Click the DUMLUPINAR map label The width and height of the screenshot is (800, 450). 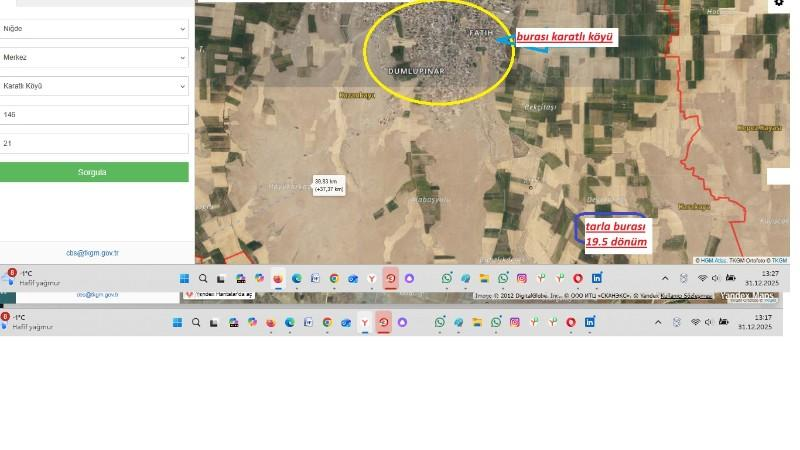(417, 71)
